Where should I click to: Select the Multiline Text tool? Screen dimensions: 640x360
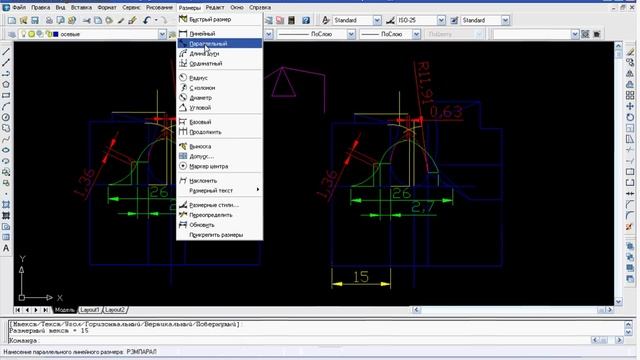click(x=6, y=248)
